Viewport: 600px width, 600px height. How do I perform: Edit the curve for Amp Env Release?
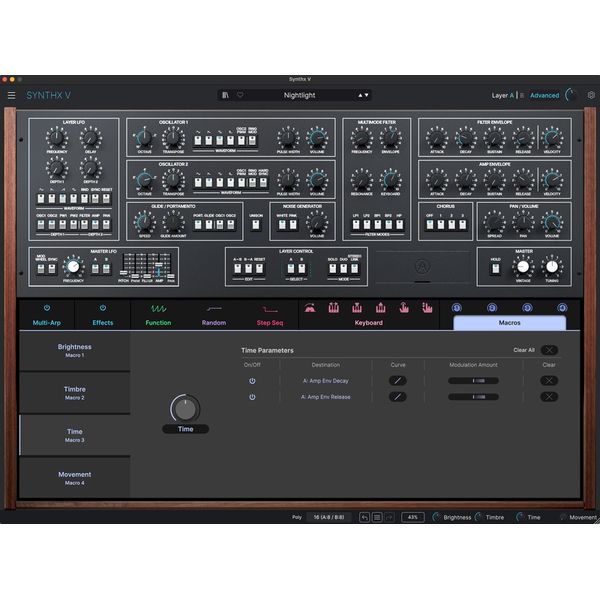pyautogui.click(x=398, y=397)
